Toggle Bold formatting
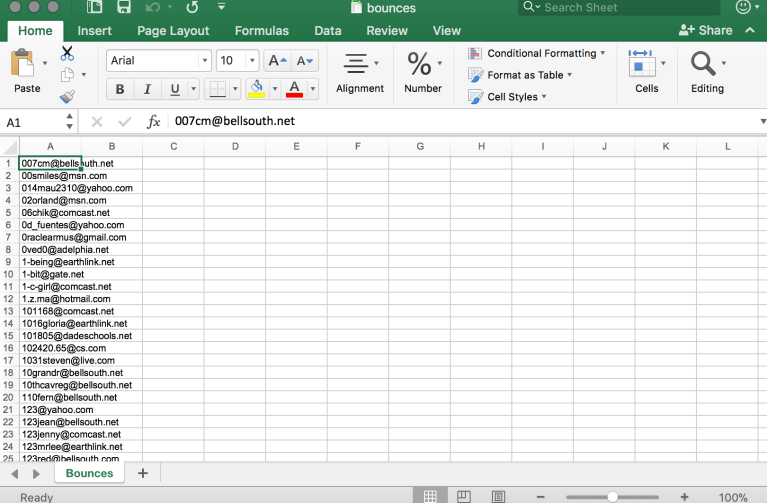Viewport: 767px width, 503px height. coord(120,90)
